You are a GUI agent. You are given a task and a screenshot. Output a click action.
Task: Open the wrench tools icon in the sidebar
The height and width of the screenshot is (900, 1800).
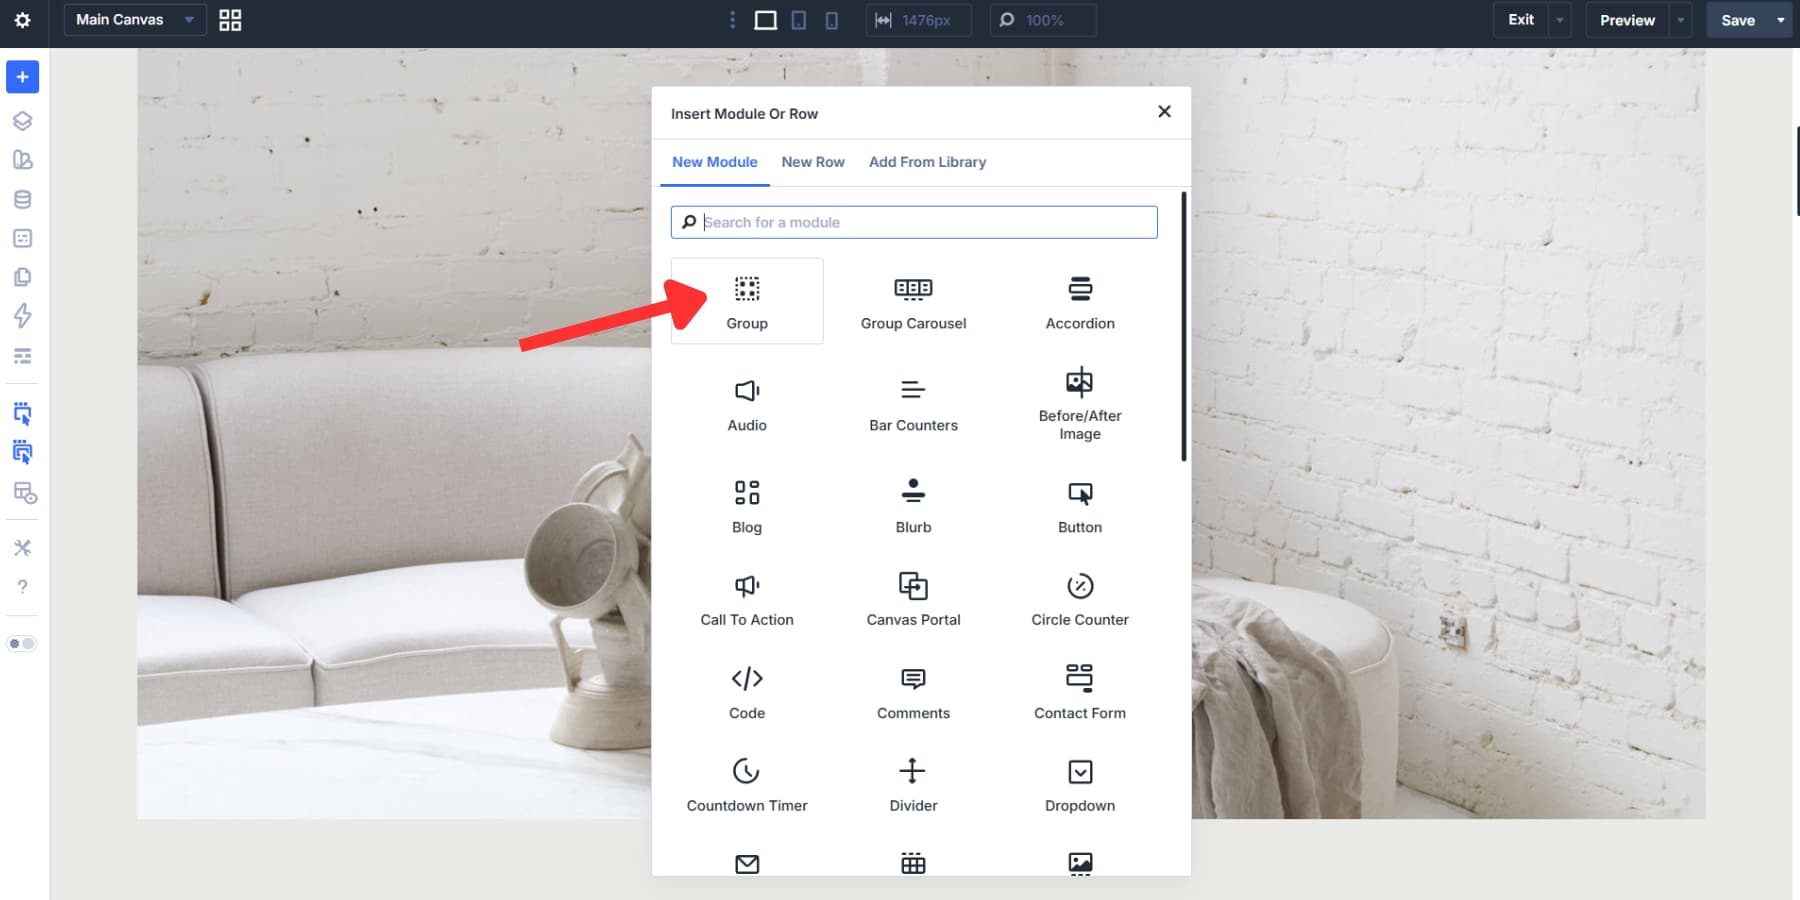(22, 547)
